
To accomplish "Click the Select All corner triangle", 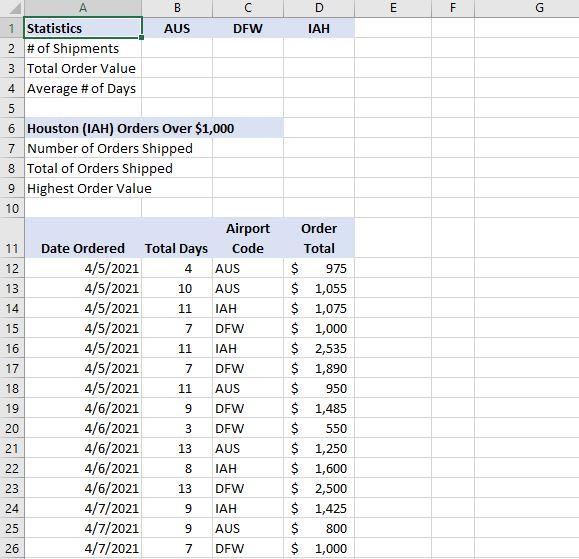I will [15, 8].
